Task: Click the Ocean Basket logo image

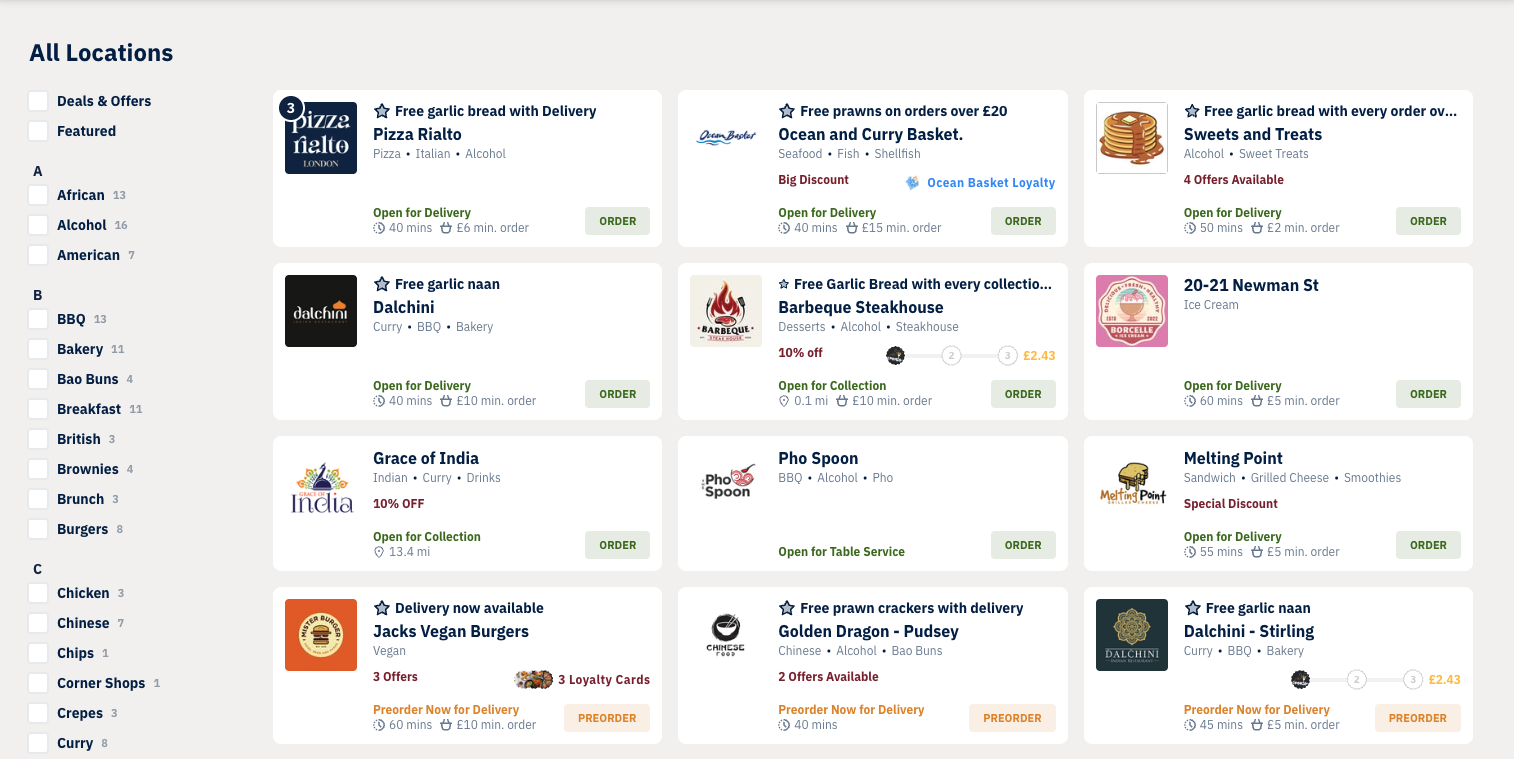Action: (726, 138)
